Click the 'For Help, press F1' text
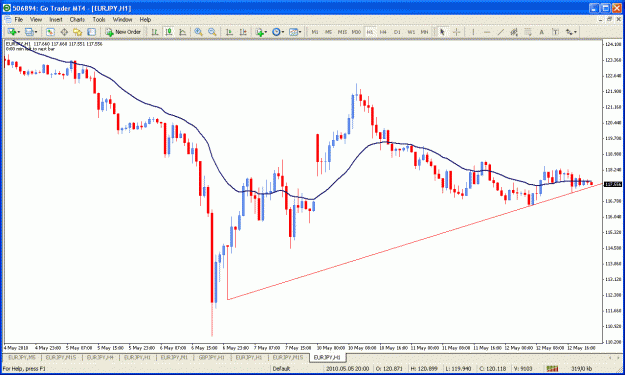 pyautogui.click(x=24, y=369)
